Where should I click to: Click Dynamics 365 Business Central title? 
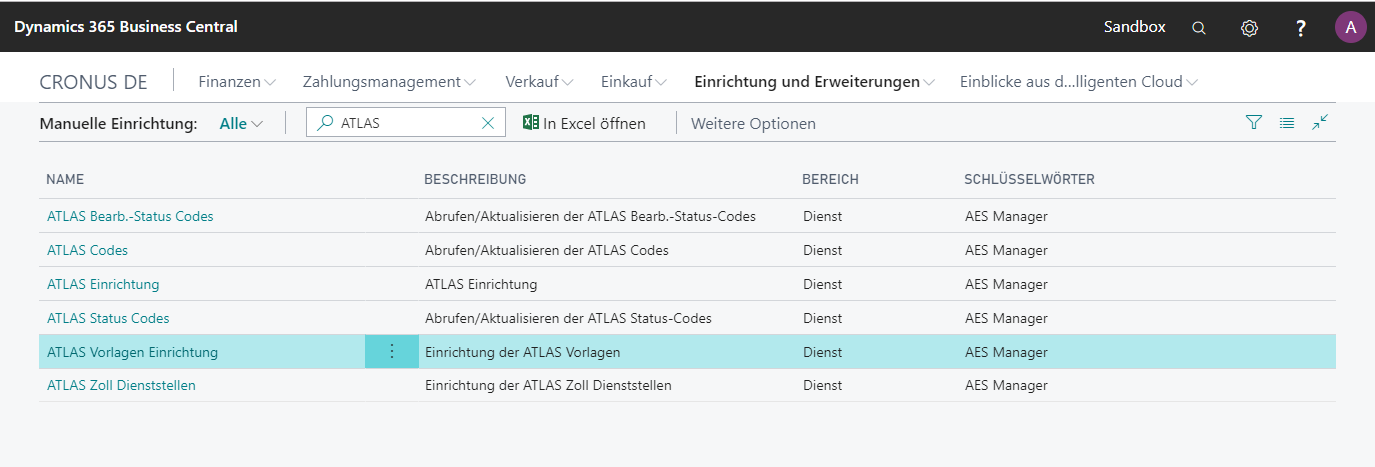tap(126, 27)
